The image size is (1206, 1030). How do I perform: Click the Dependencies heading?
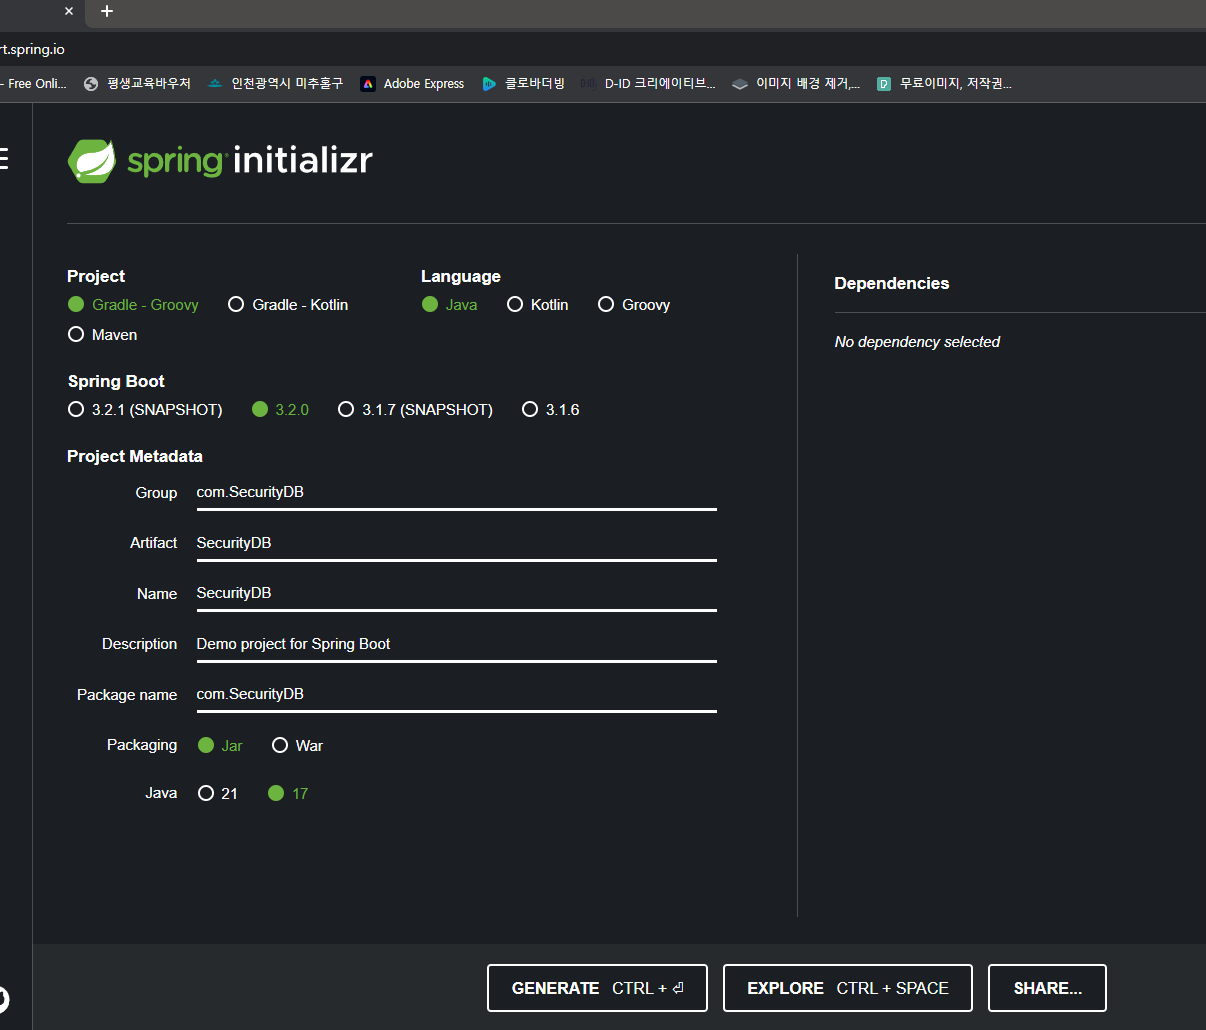coord(892,284)
